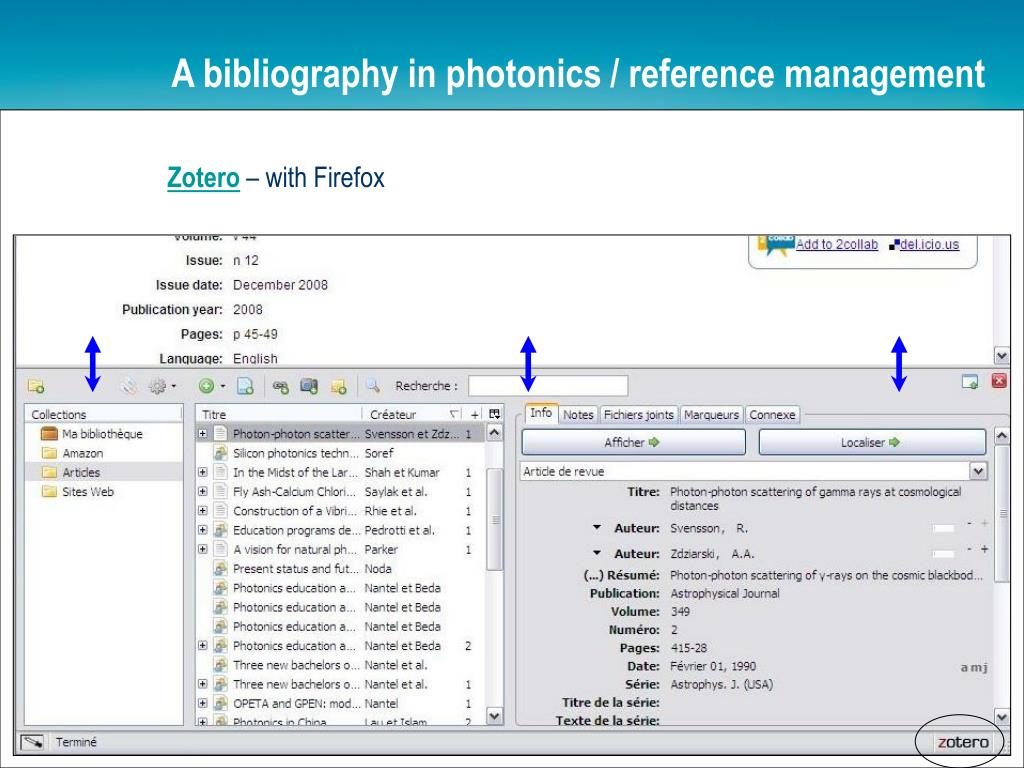Expand the Photon-photon scatter item row
Viewport: 1024px width, 768px height.
pos(202,434)
